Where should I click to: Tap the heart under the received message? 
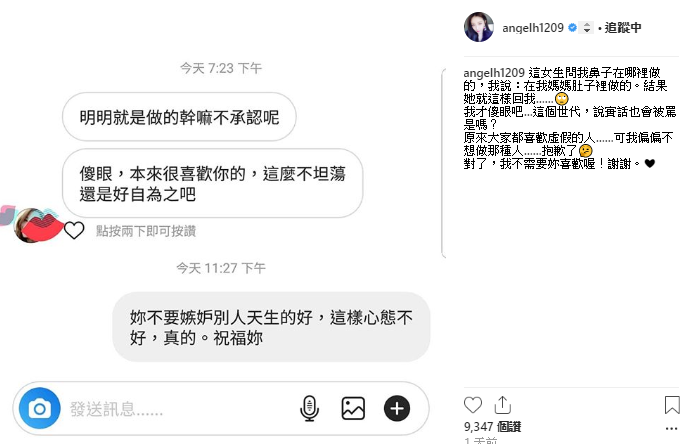74,230
